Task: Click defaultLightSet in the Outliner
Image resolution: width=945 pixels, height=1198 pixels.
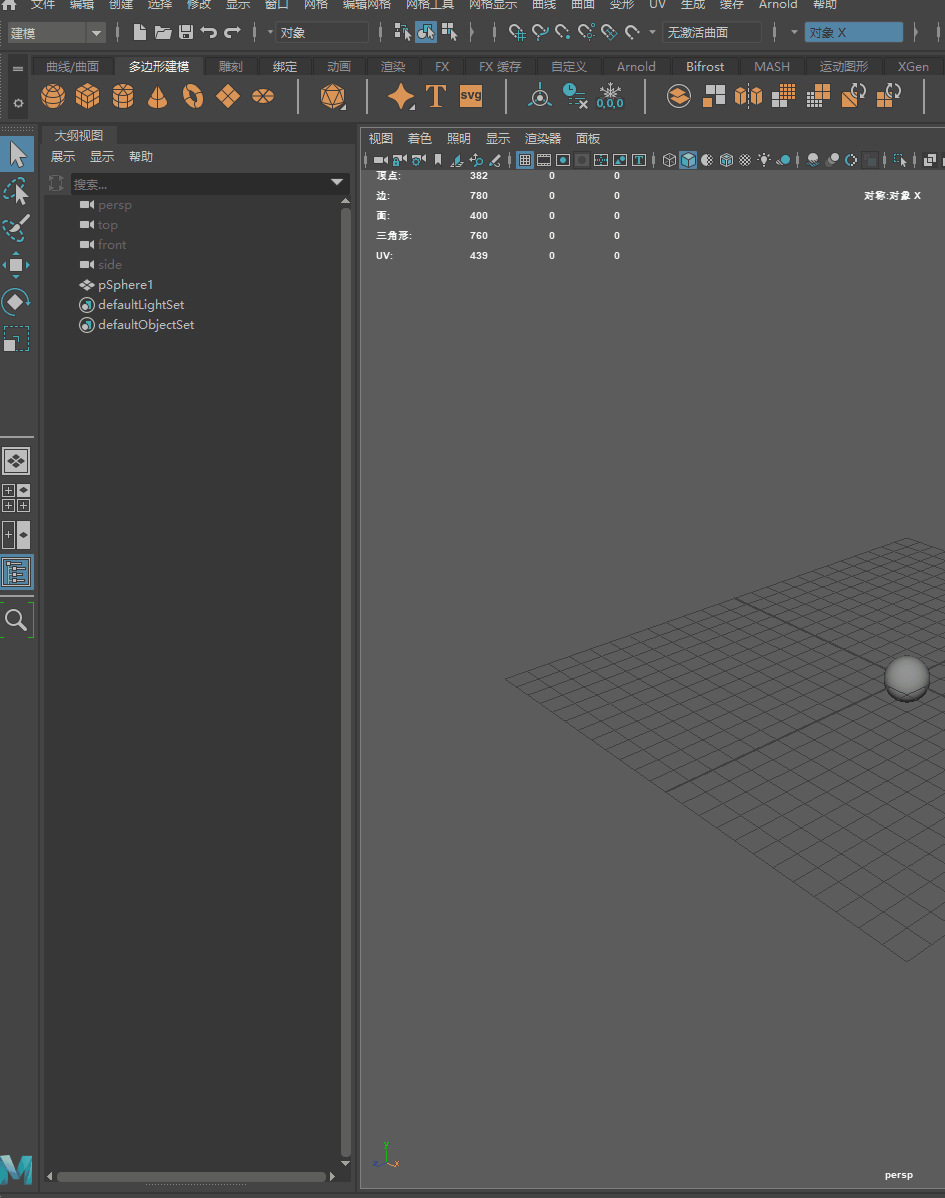Action: 140,305
